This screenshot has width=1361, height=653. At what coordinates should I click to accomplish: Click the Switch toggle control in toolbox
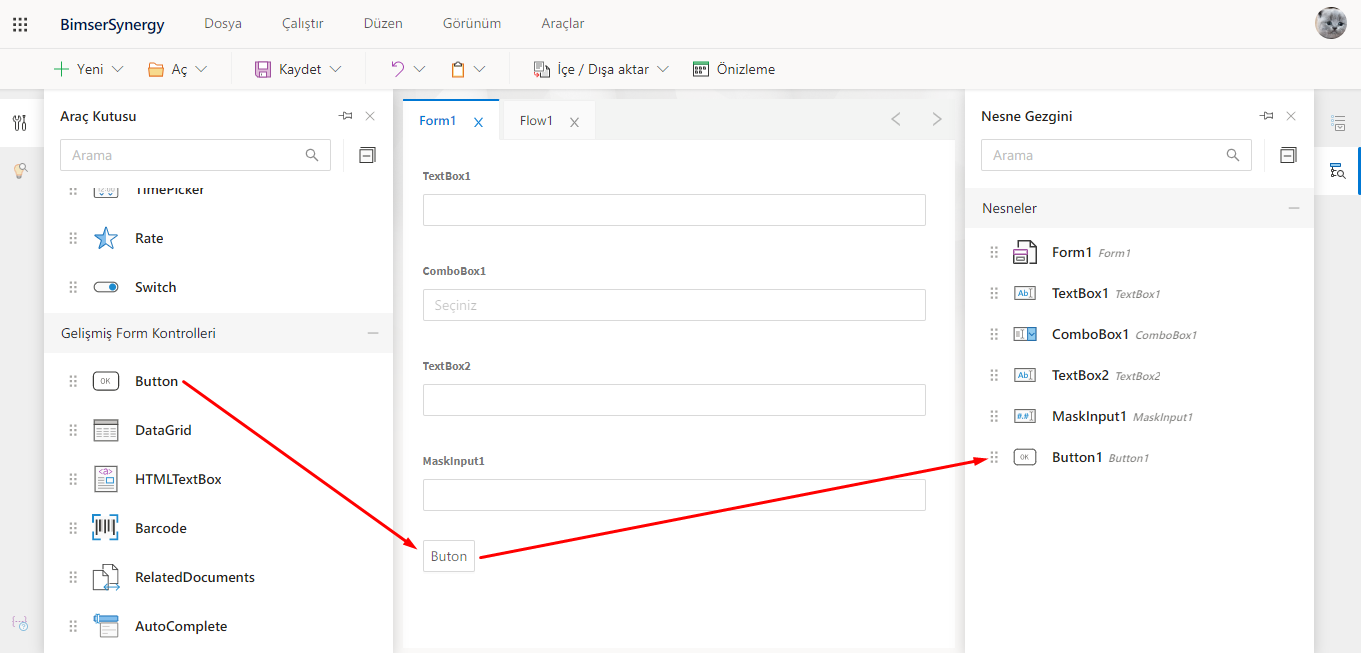[x=106, y=287]
